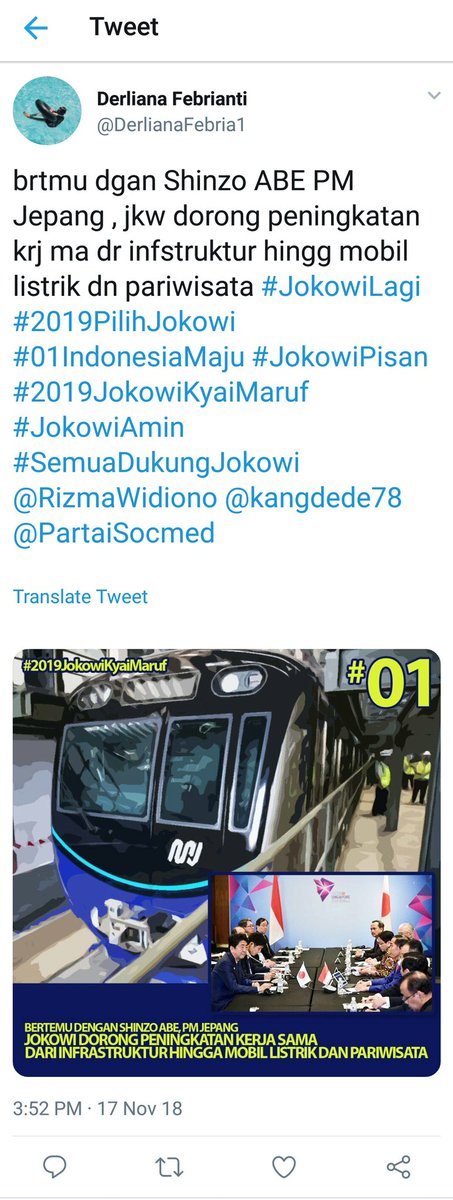Open hashtag #2019JokowiKyaiMaruf in tweet text
The image size is (453, 1200).
click(161, 392)
